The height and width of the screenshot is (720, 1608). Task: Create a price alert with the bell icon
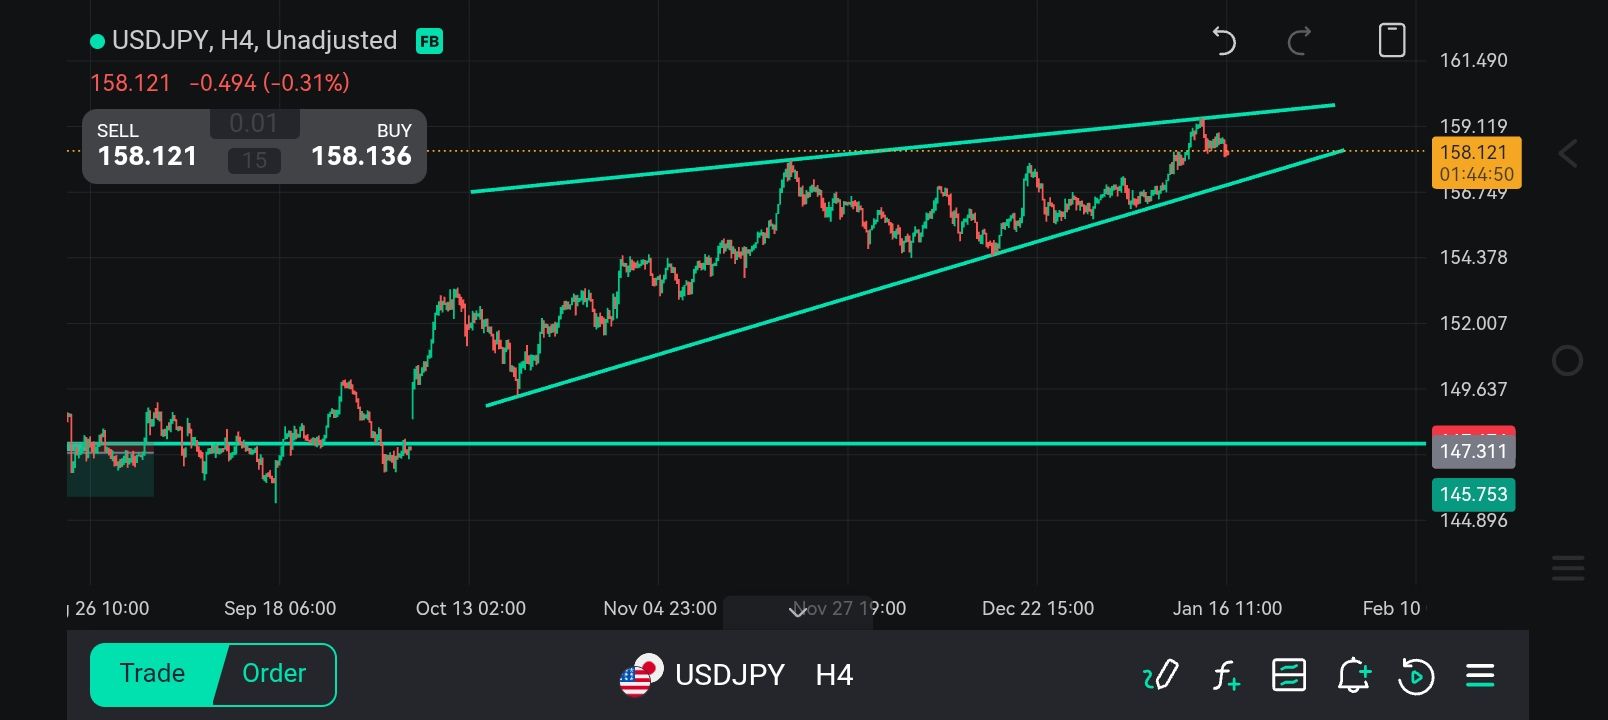click(1352, 676)
